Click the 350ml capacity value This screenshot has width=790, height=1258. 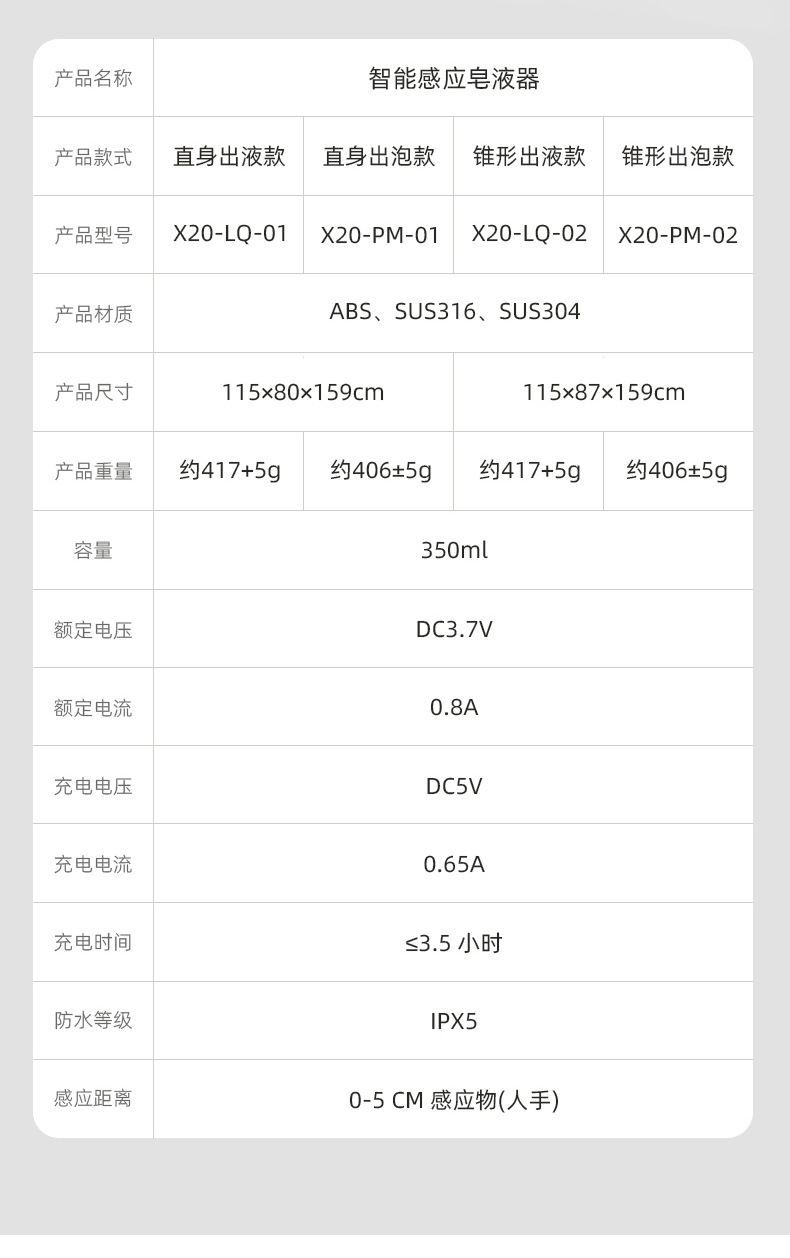(454, 550)
